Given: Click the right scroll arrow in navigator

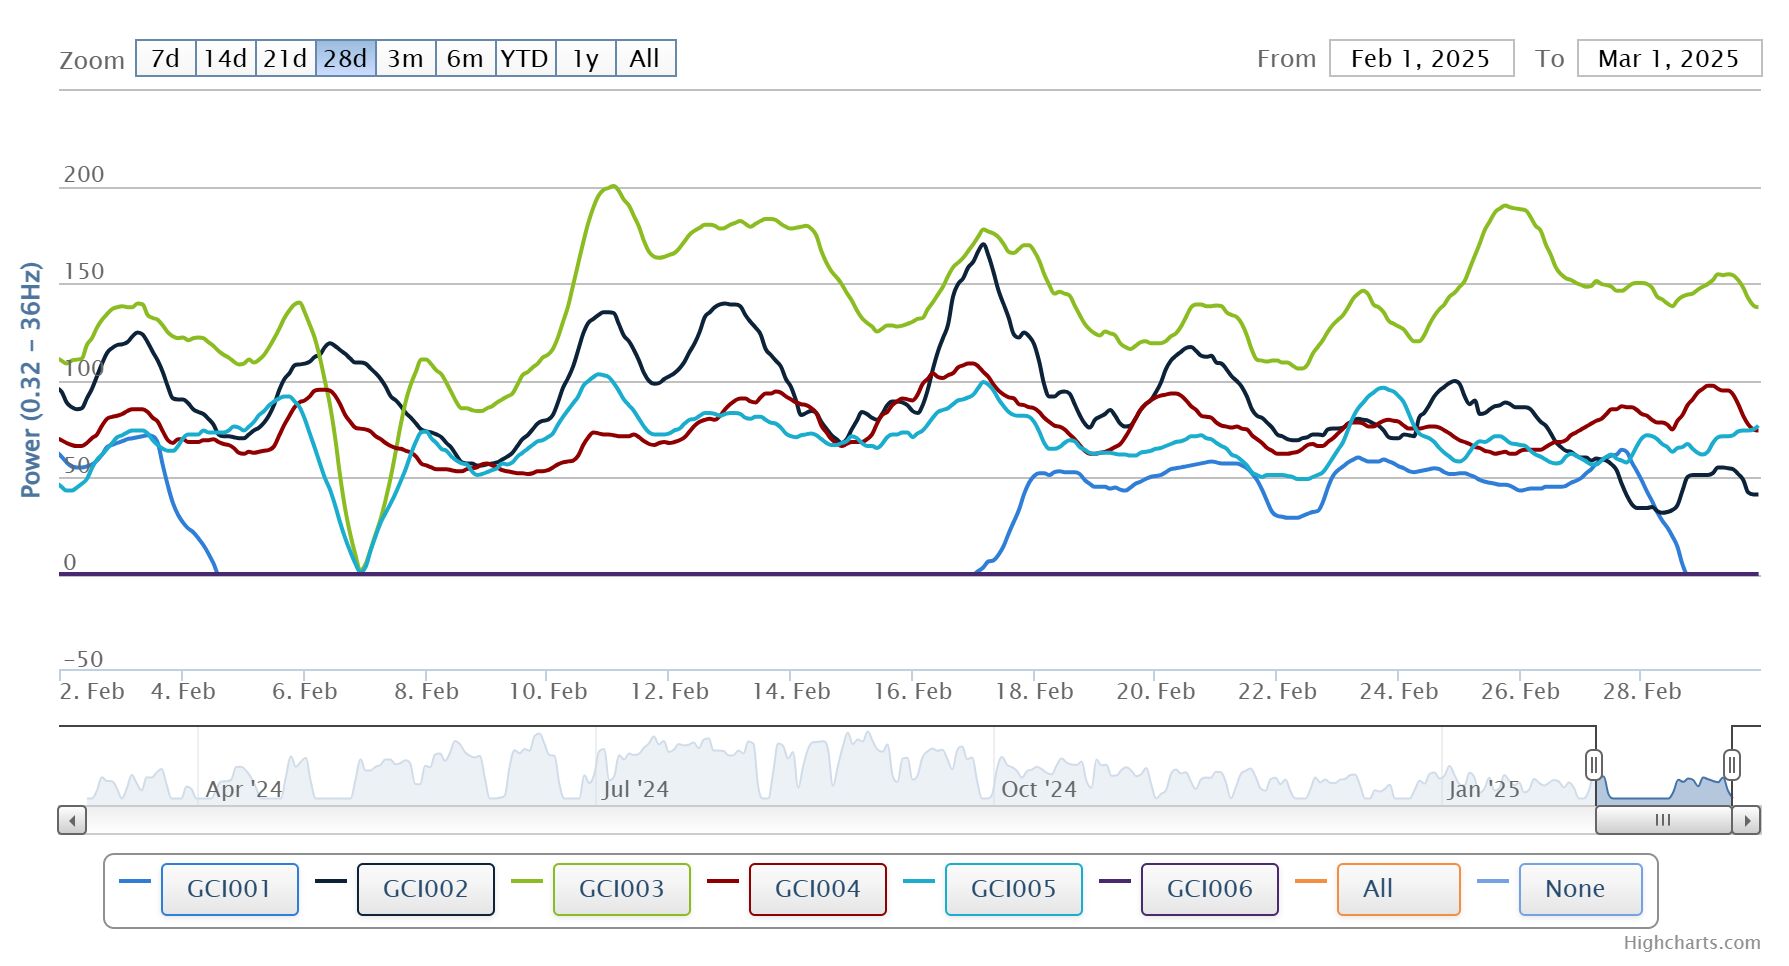Looking at the screenshot, I should (x=1747, y=821).
